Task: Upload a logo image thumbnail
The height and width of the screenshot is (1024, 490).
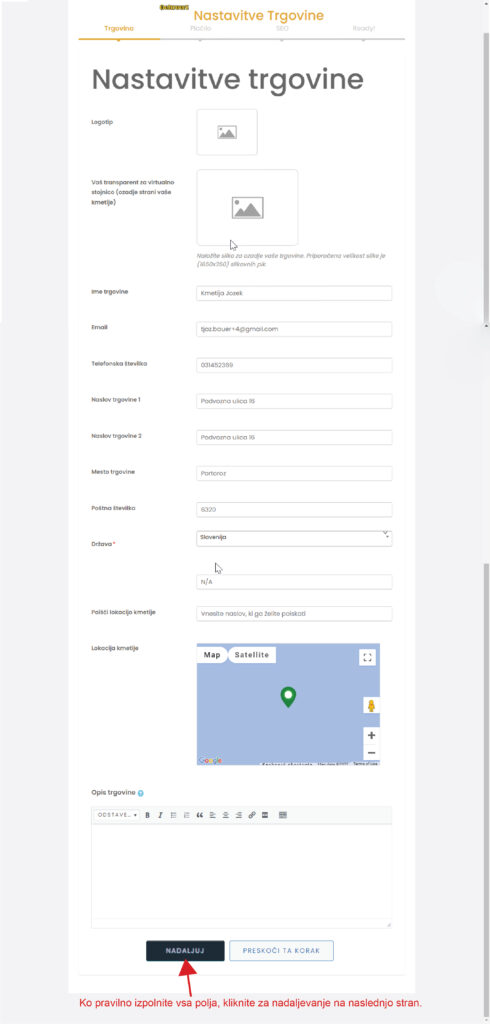Action: point(227,132)
